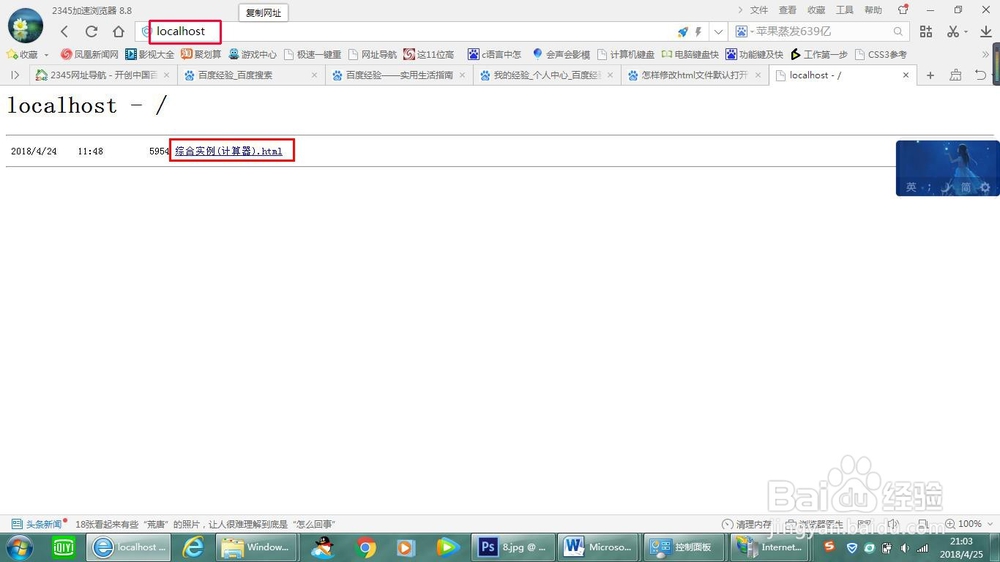Open the 影视大全 bookmark
The image size is (1000, 562).
tap(150, 54)
